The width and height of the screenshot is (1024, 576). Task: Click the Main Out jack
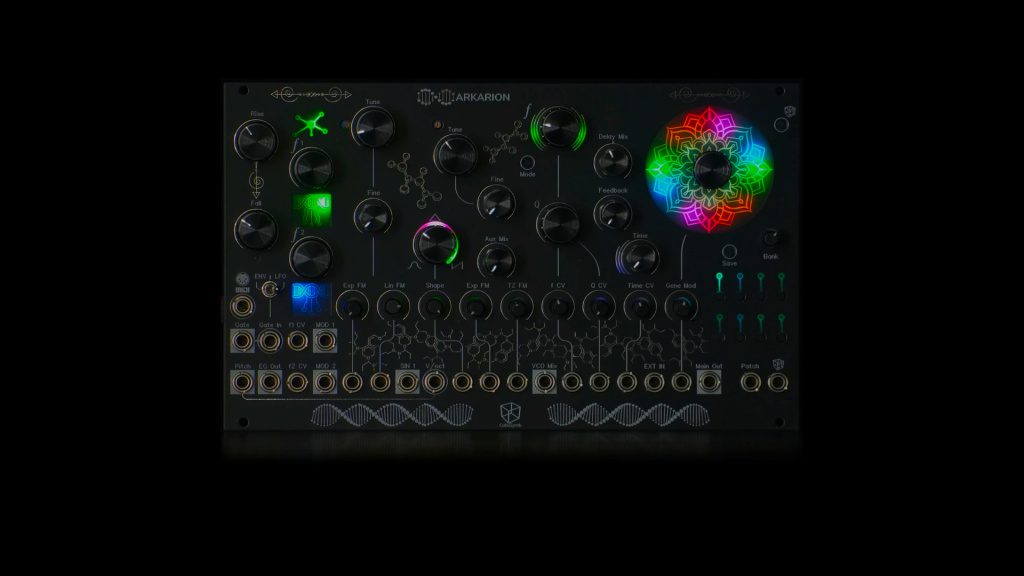point(709,384)
